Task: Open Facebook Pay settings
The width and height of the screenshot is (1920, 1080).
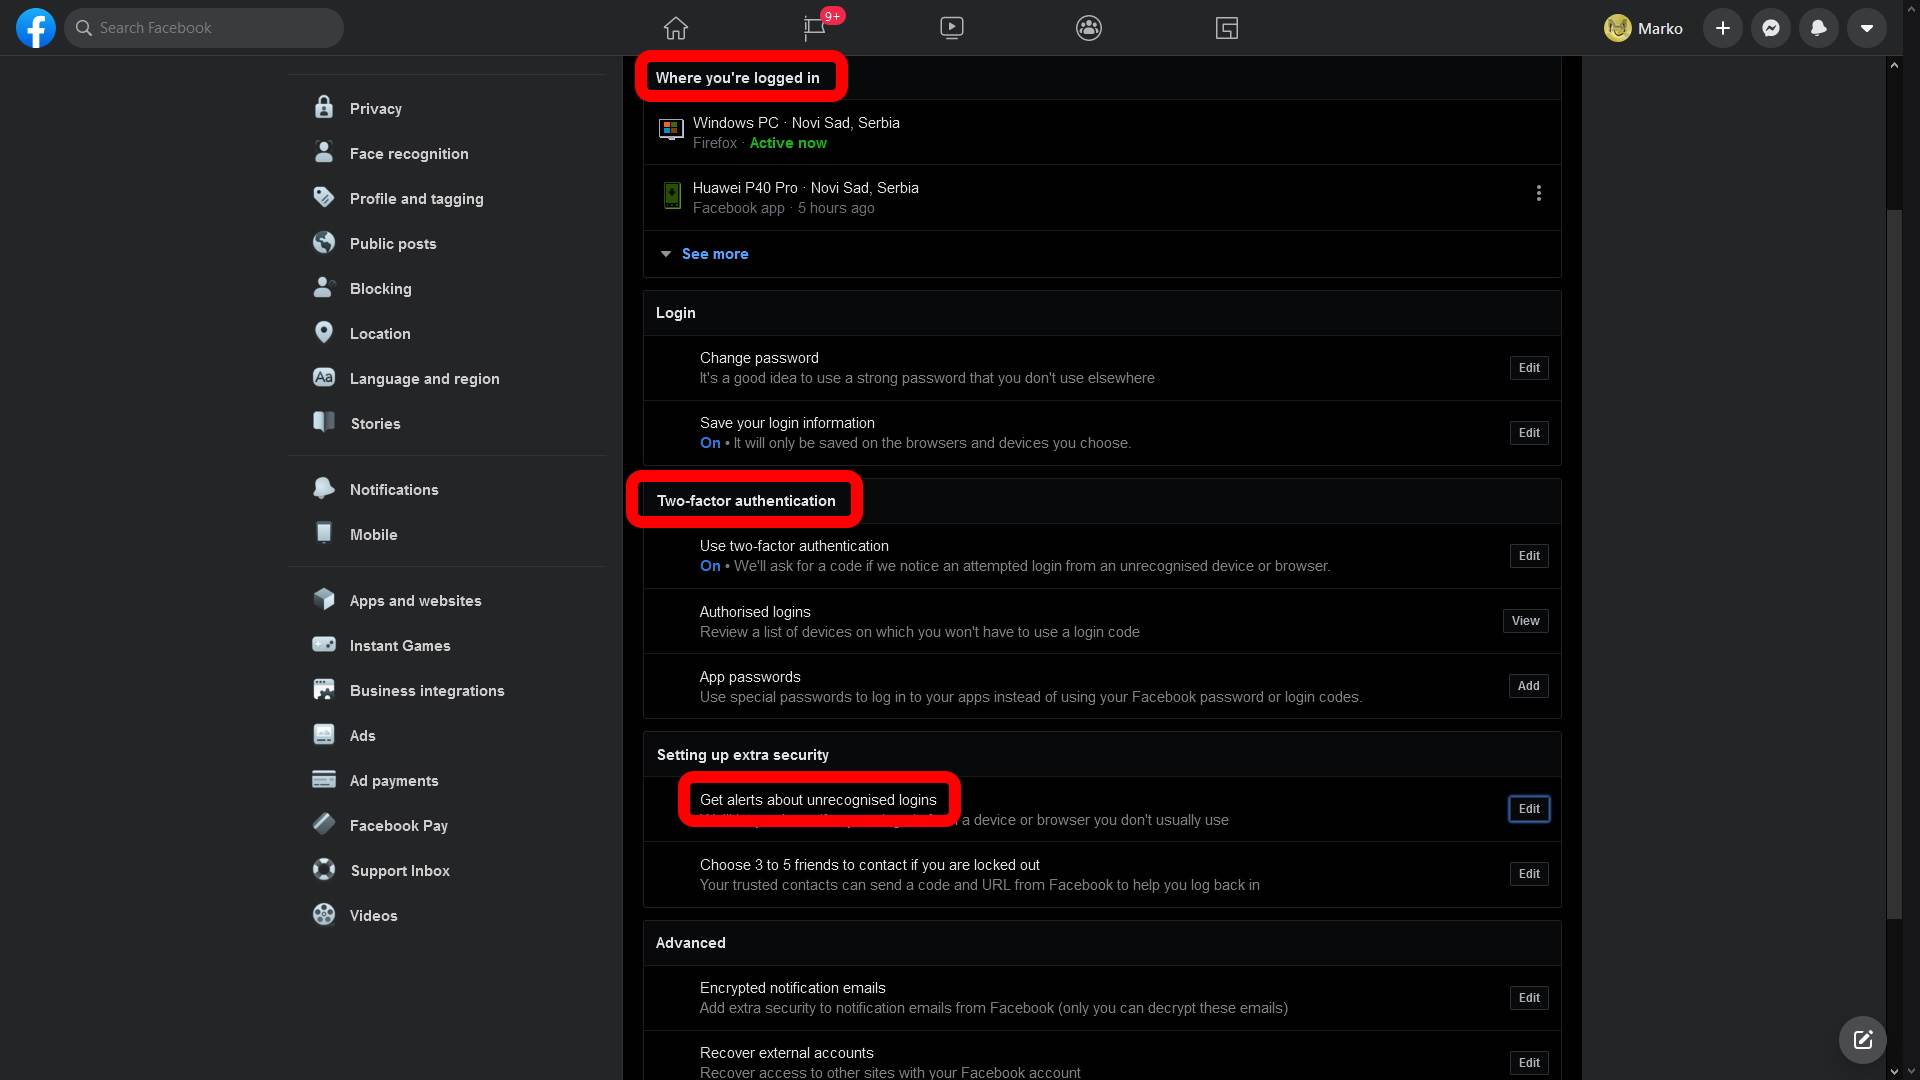Action: pos(398,826)
